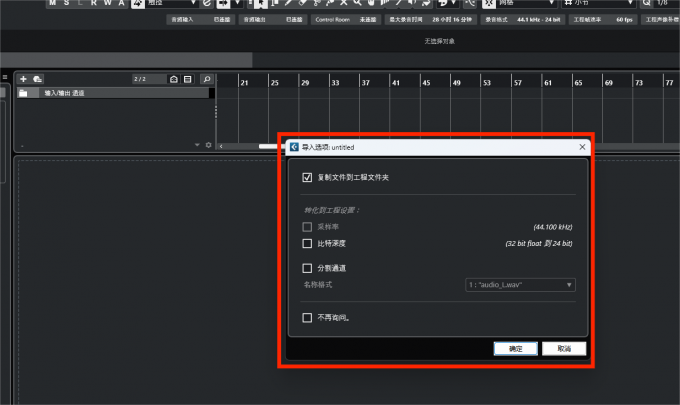The height and width of the screenshot is (405, 680).
Task: Enable the 分割通道 checkbox
Action: tap(307, 268)
